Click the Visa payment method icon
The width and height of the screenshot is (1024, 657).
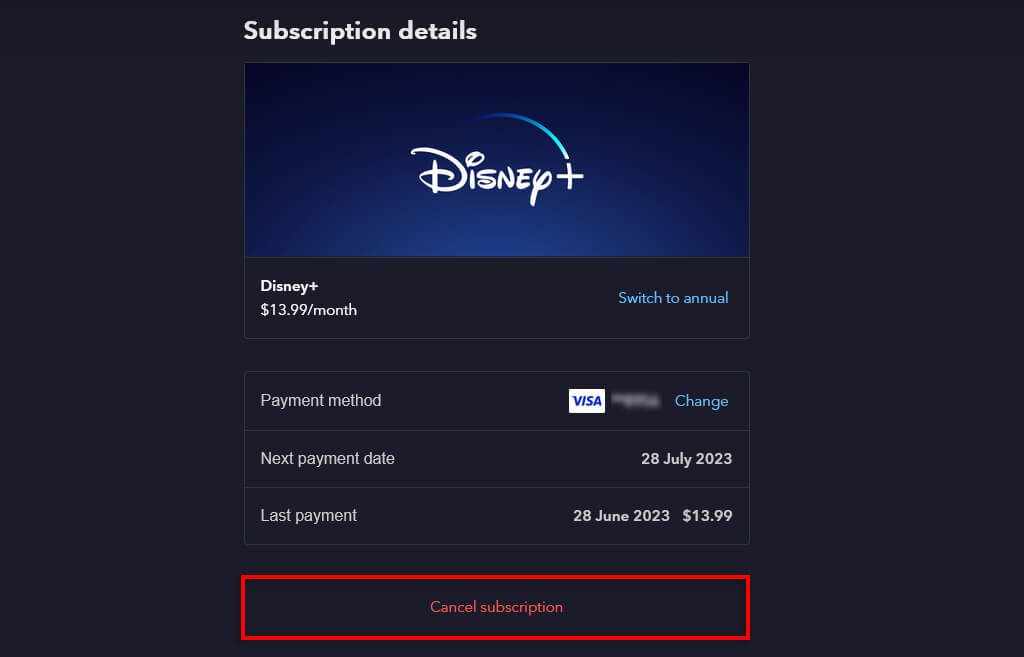click(587, 400)
